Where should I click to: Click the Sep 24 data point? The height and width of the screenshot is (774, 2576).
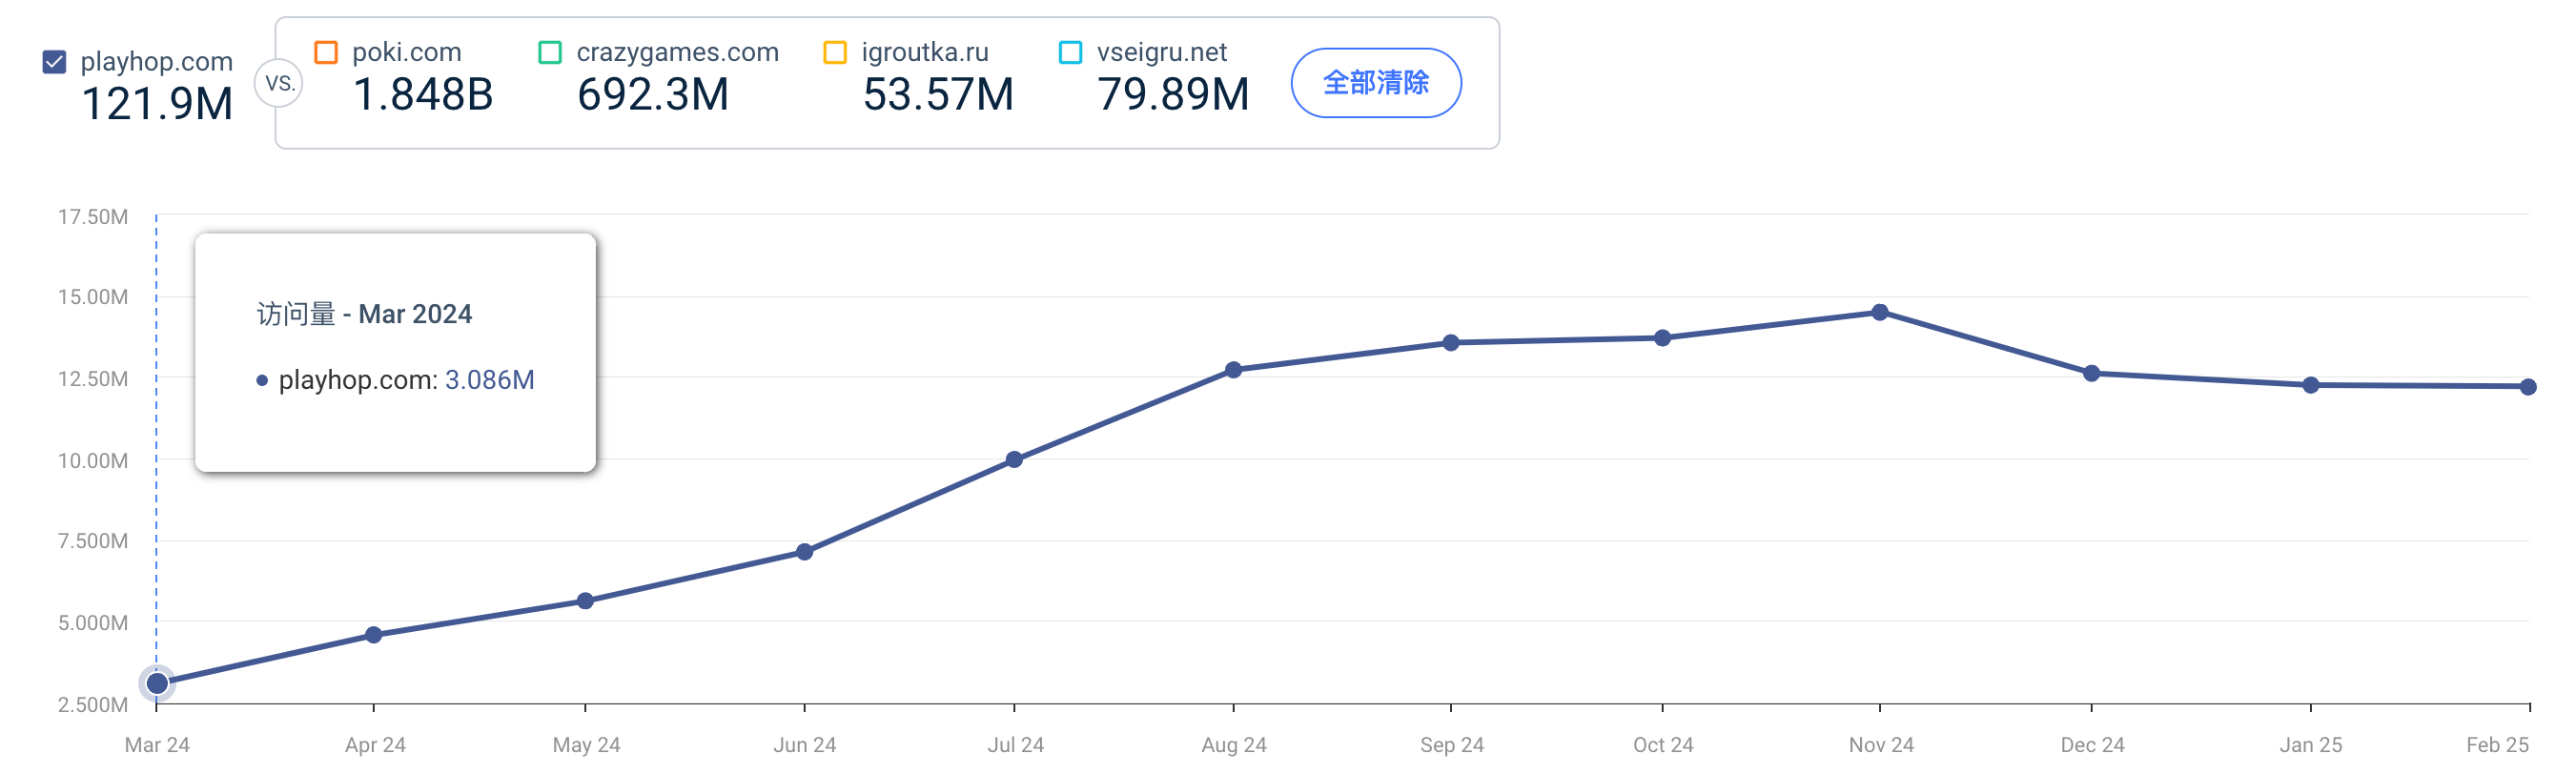click(1451, 343)
